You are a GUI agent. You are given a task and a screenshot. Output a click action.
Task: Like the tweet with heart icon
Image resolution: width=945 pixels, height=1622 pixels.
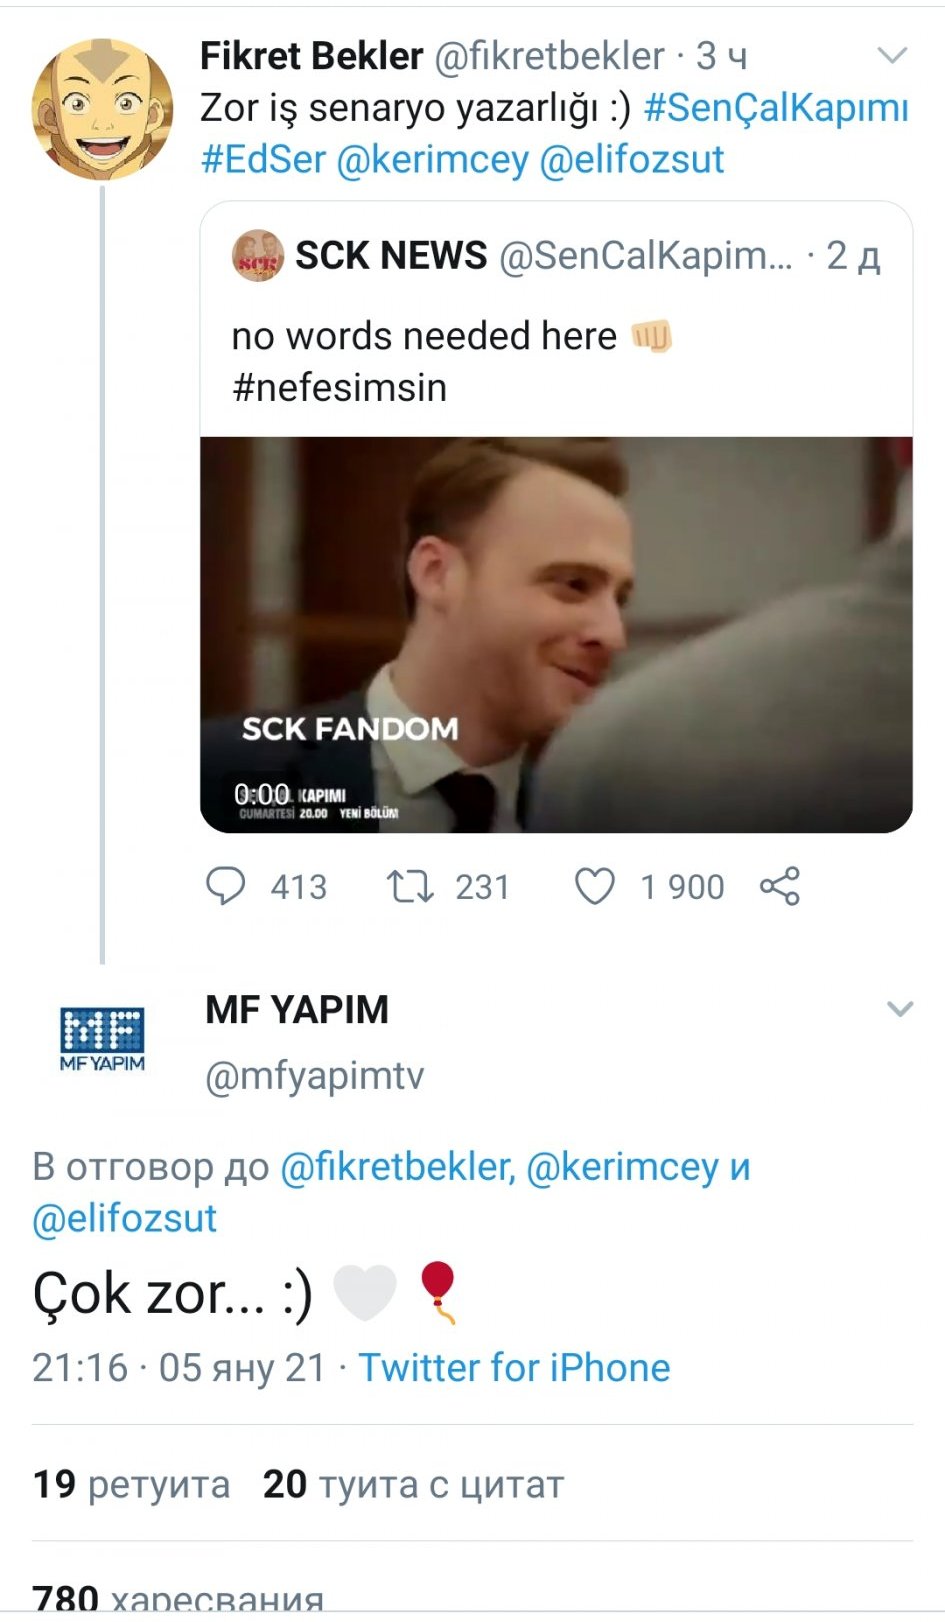[595, 886]
